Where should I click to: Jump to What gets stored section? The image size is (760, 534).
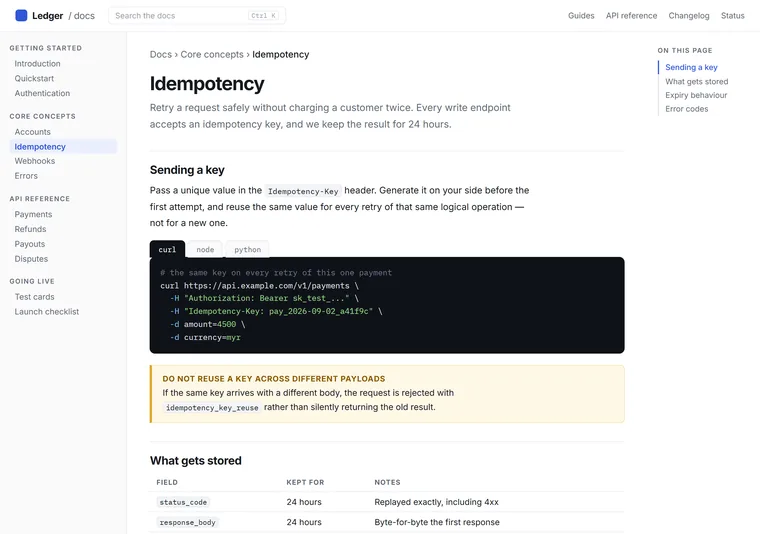point(697,81)
